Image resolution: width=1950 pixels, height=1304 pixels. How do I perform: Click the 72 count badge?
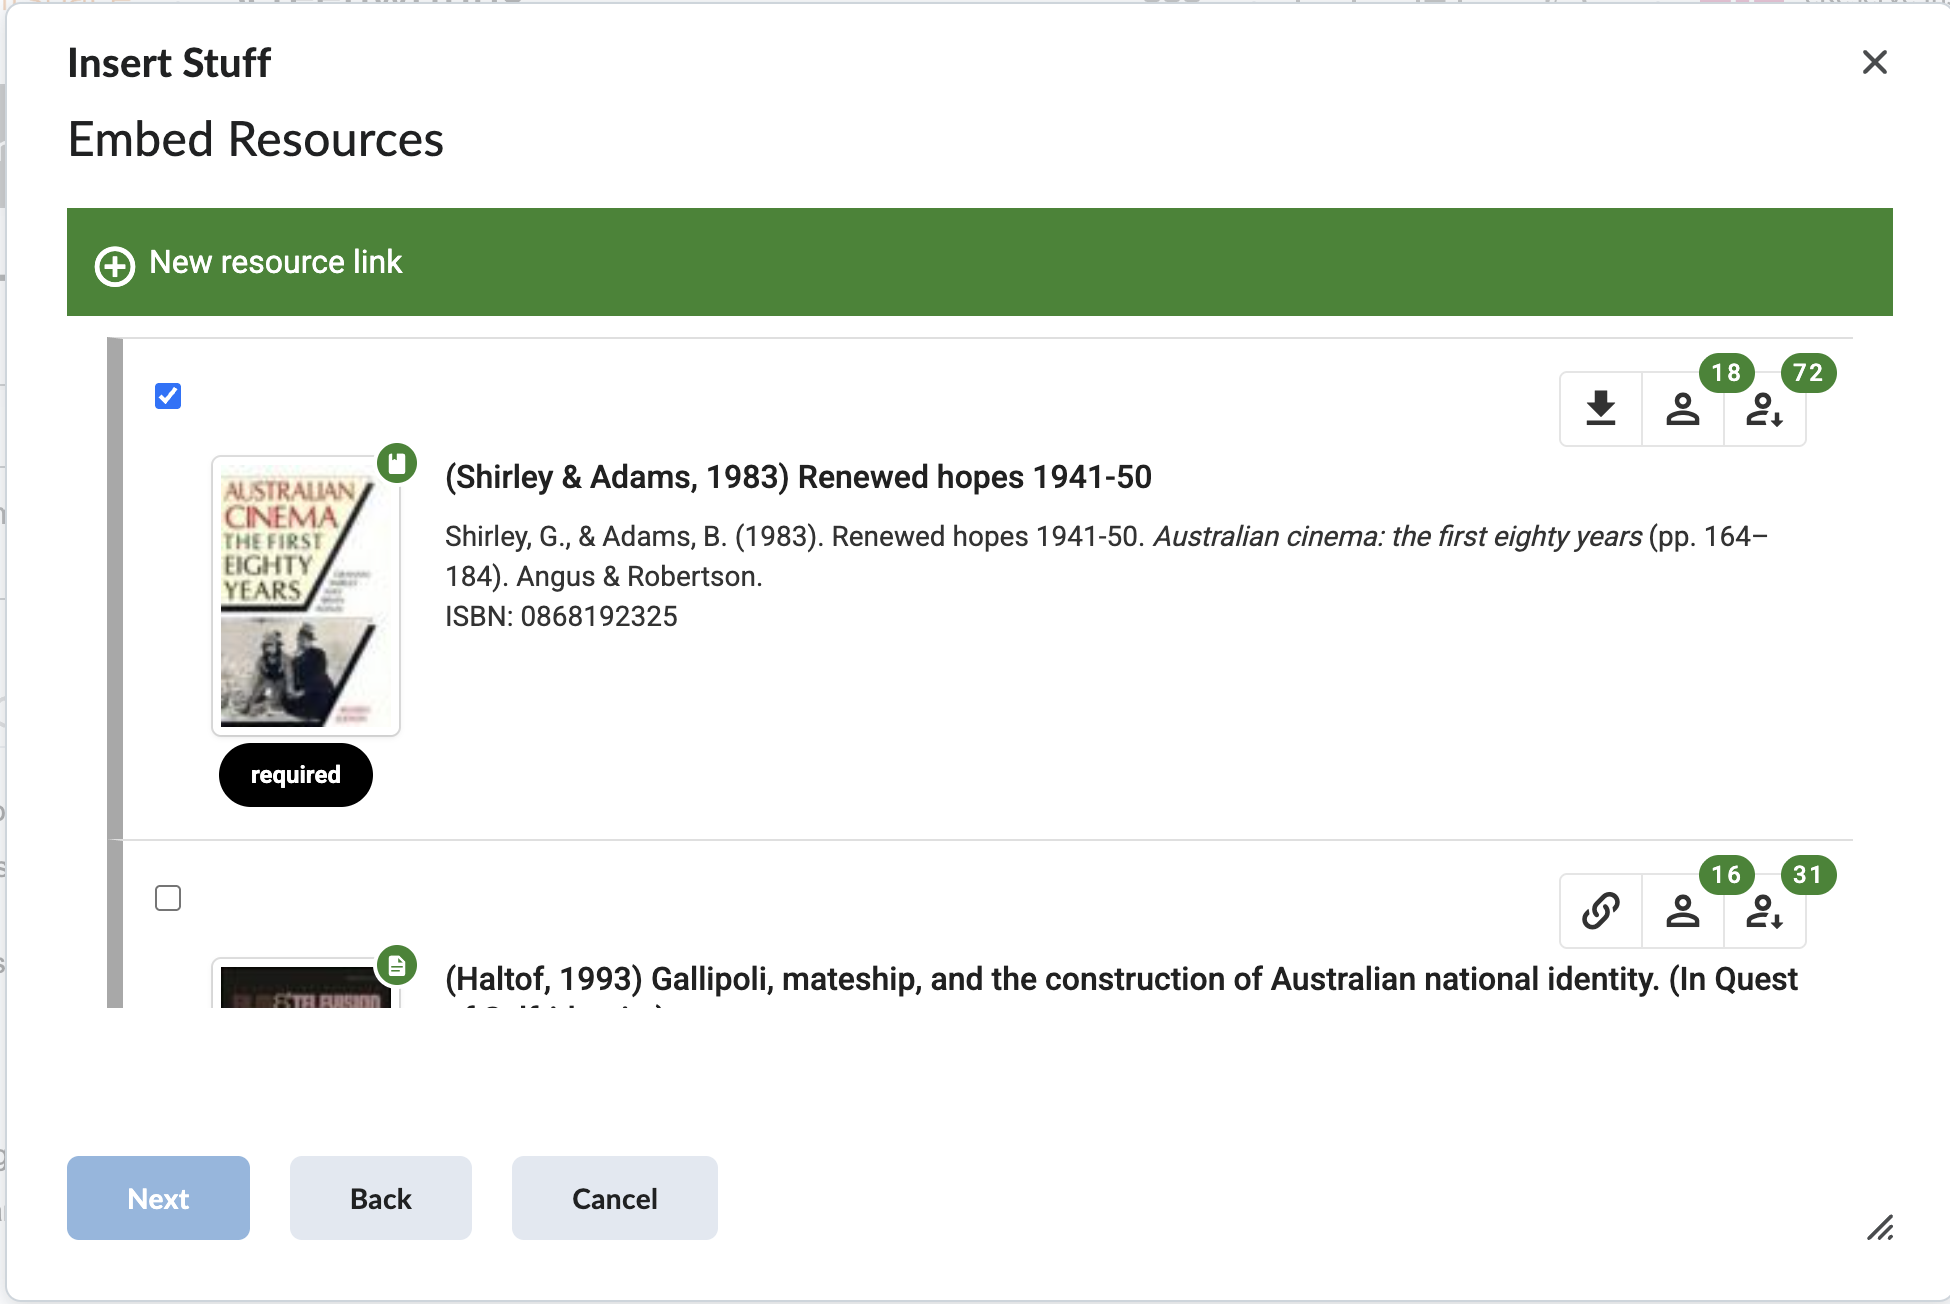click(1808, 373)
